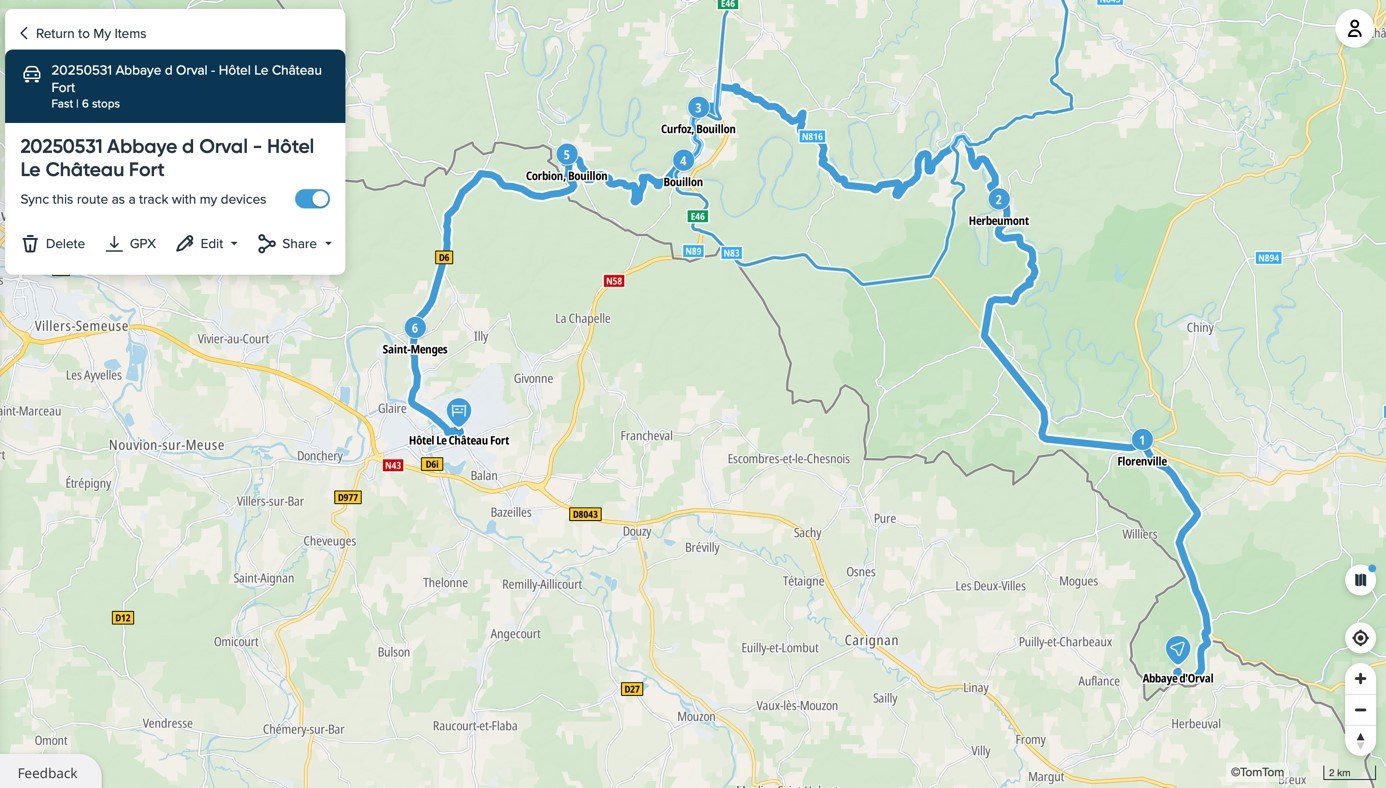The image size is (1386, 788).
Task: Reset map north with compass arrow
Action: coord(1360,741)
